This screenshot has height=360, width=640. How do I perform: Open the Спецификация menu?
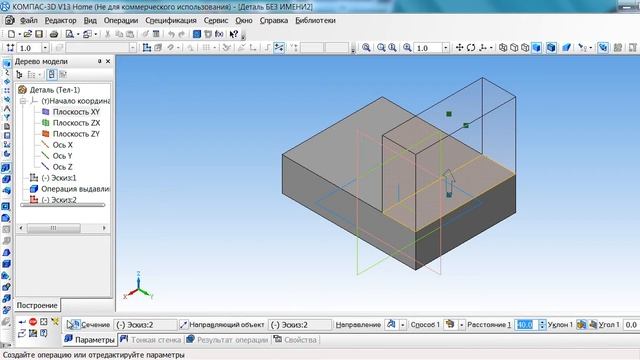click(x=171, y=20)
